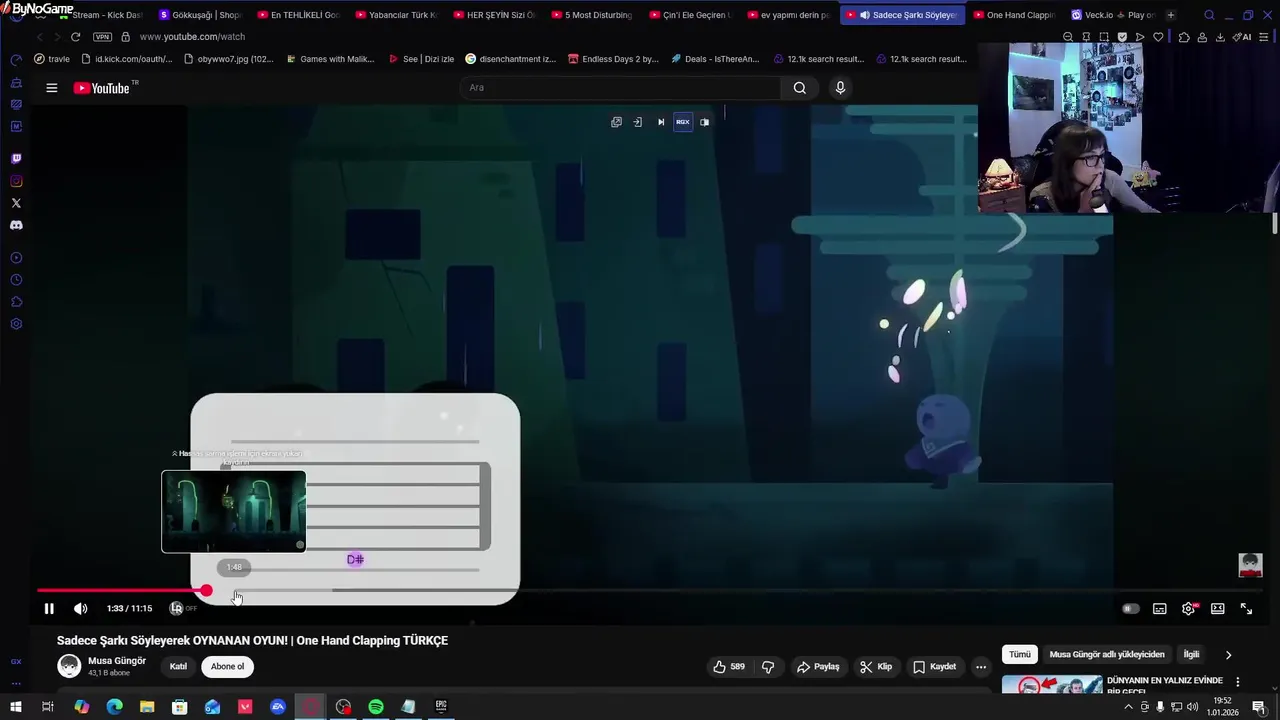Switch to '5 Most Disturbing' browser tab
1280x720 pixels.
[590, 15]
